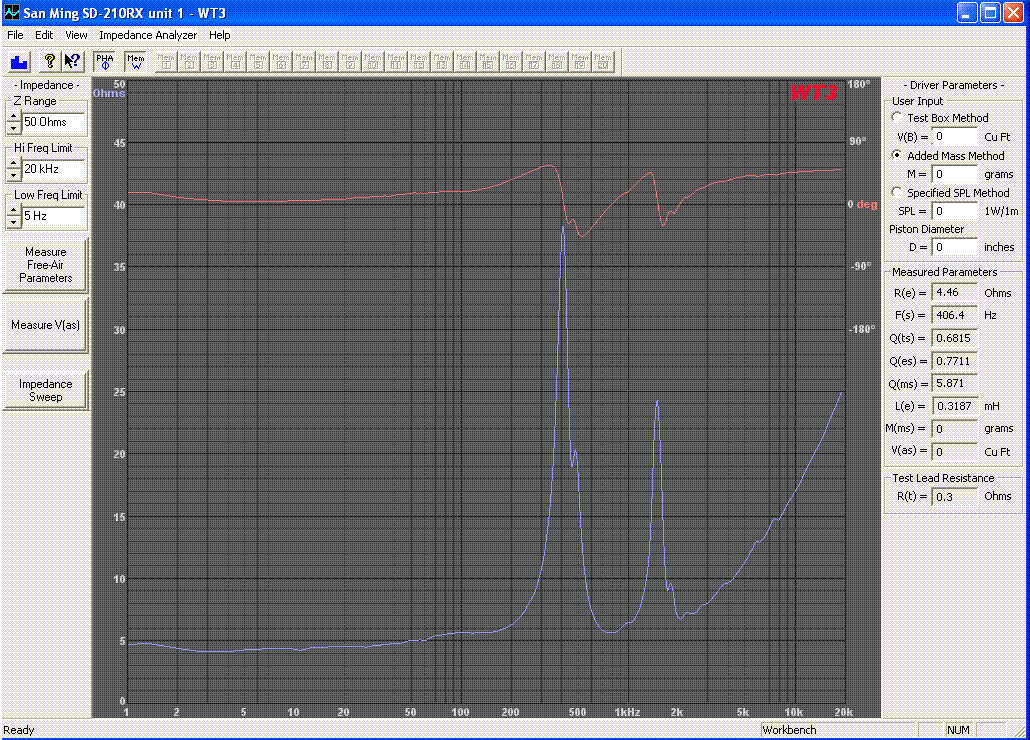The width and height of the screenshot is (1030, 740).
Task: Select the Specified SPL Method radio button
Action: (x=897, y=192)
